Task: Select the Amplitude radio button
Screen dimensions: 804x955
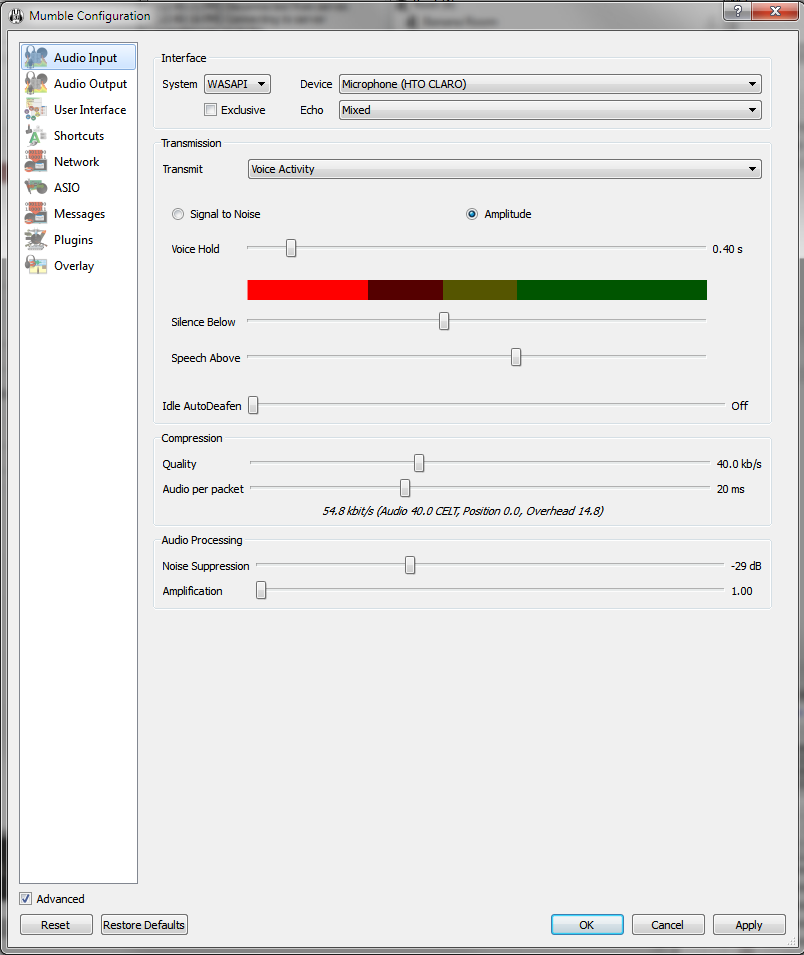Action: pyautogui.click(x=472, y=214)
